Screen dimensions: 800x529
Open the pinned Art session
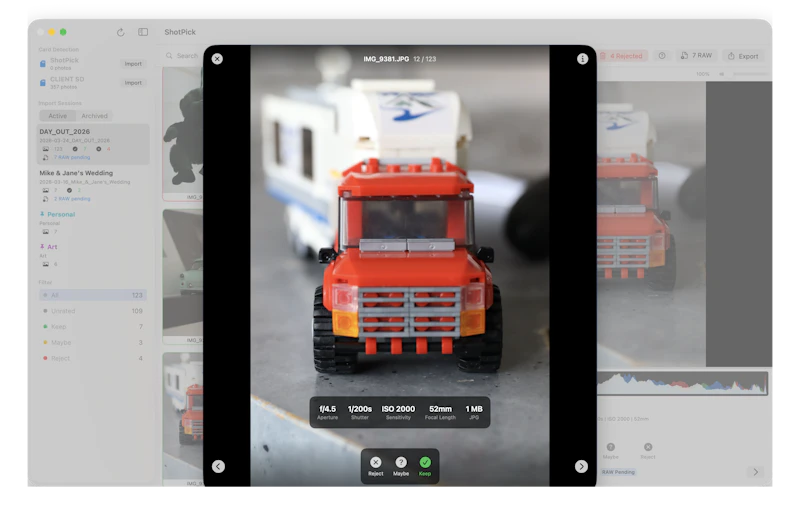[93, 255]
